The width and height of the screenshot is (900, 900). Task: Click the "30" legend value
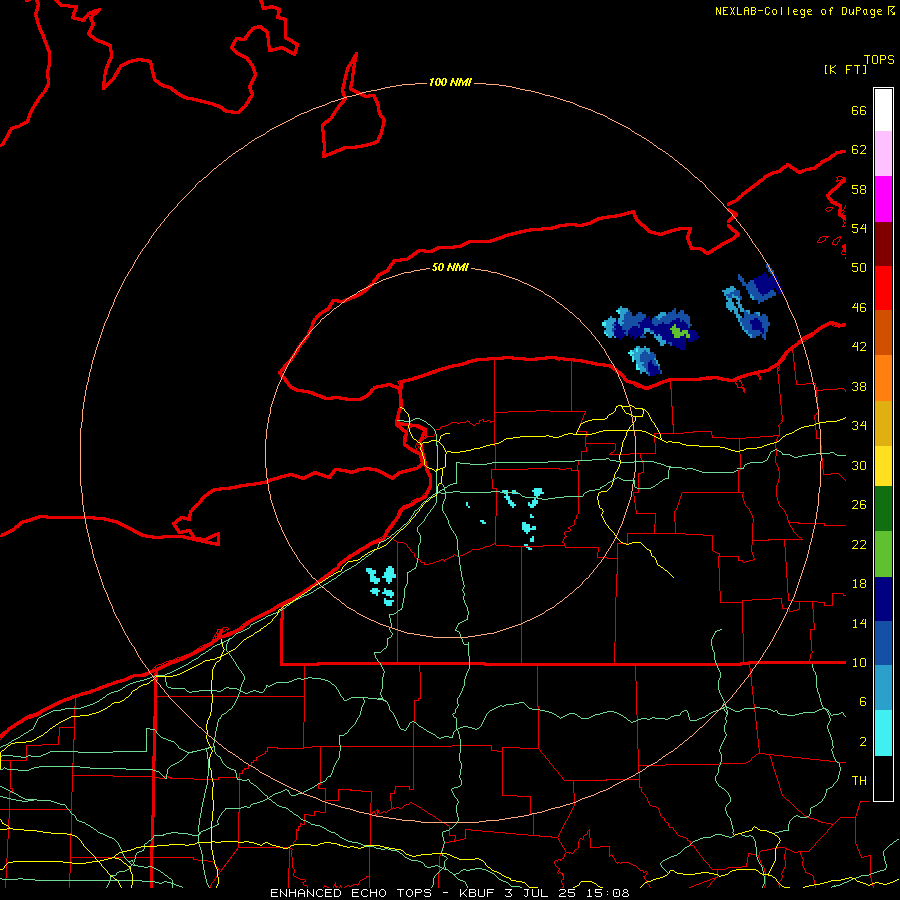pyautogui.click(x=859, y=465)
